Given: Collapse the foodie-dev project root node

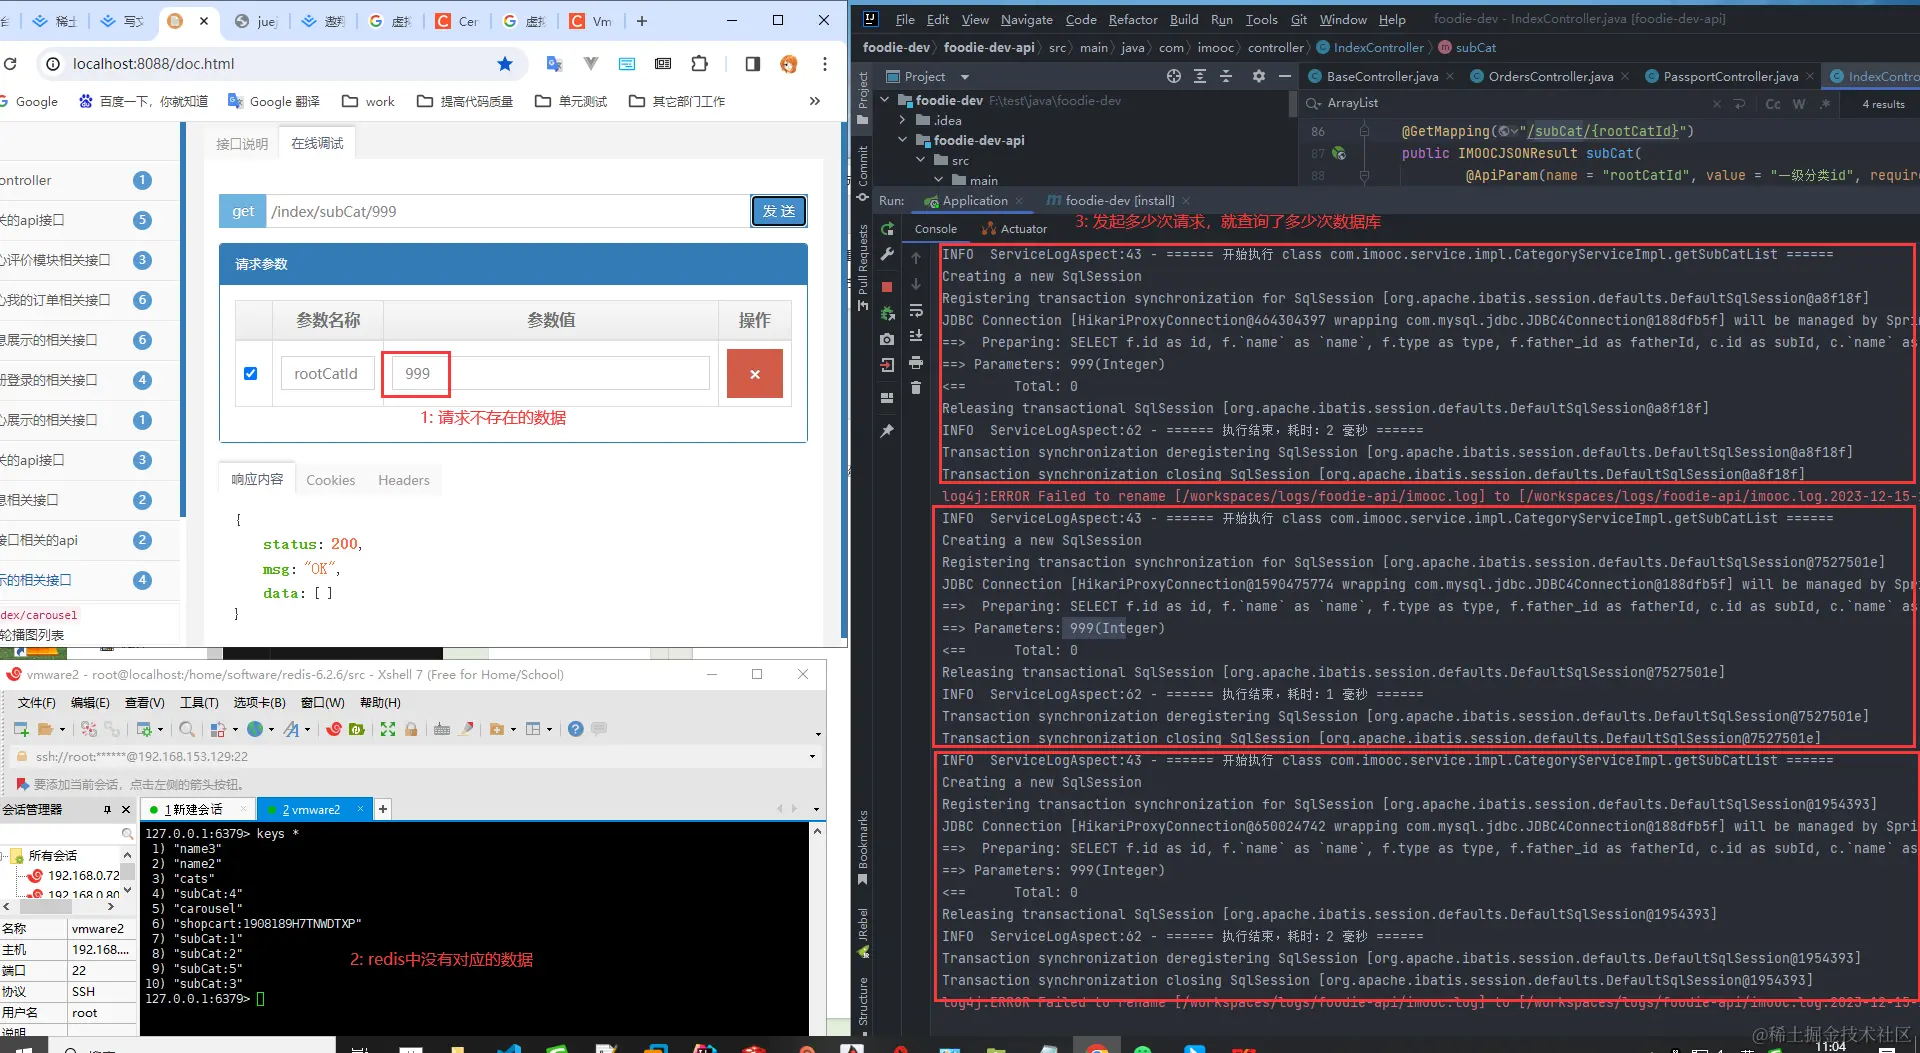Looking at the screenshot, I should pos(885,100).
